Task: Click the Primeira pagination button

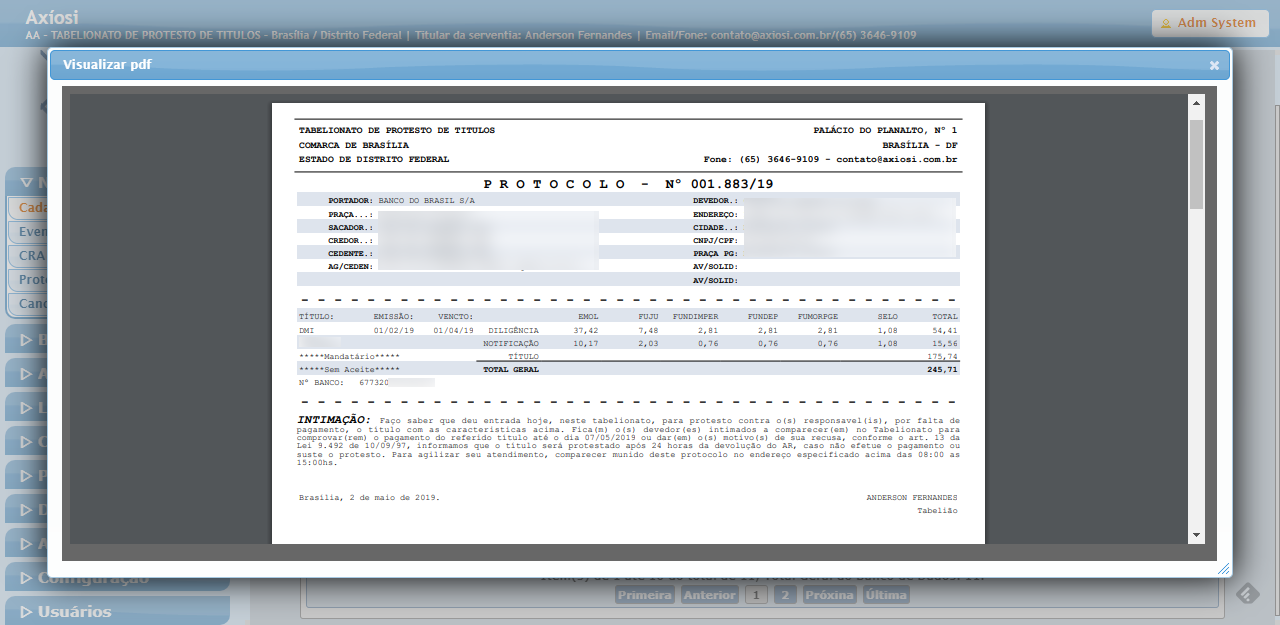Action: [x=644, y=595]
